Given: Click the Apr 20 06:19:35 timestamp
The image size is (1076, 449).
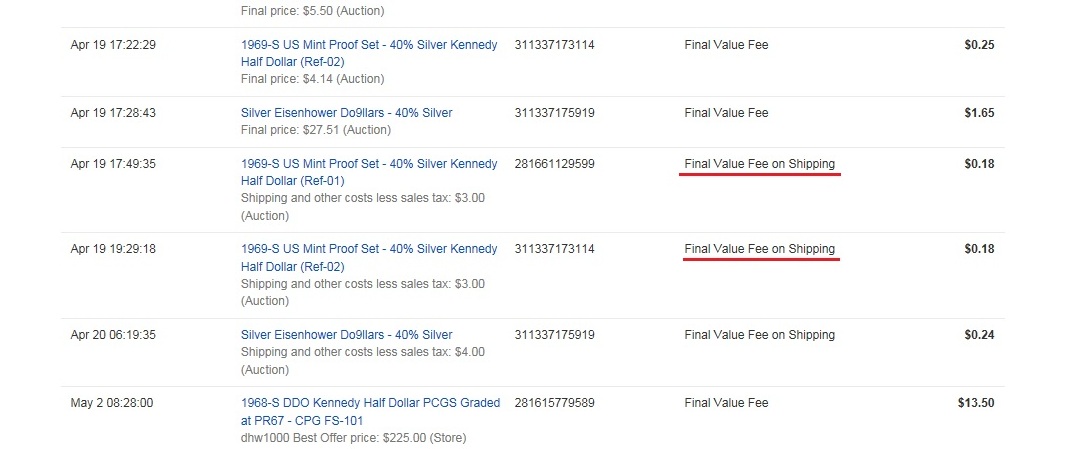Looking at the screenshot, I should click(x=113, y=335).
